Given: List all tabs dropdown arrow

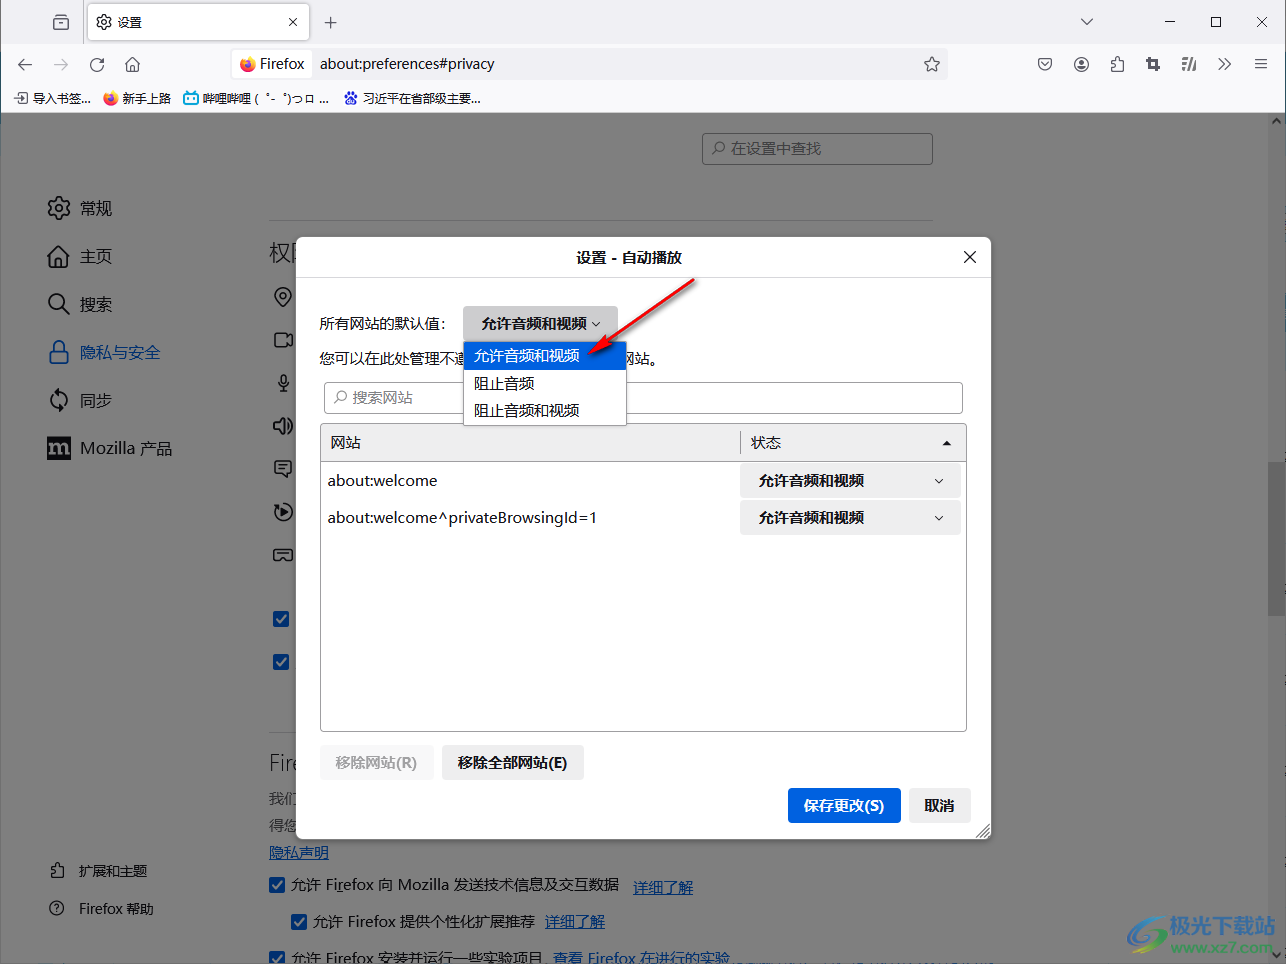Looking at the screenshot, I should [1087, 22].
